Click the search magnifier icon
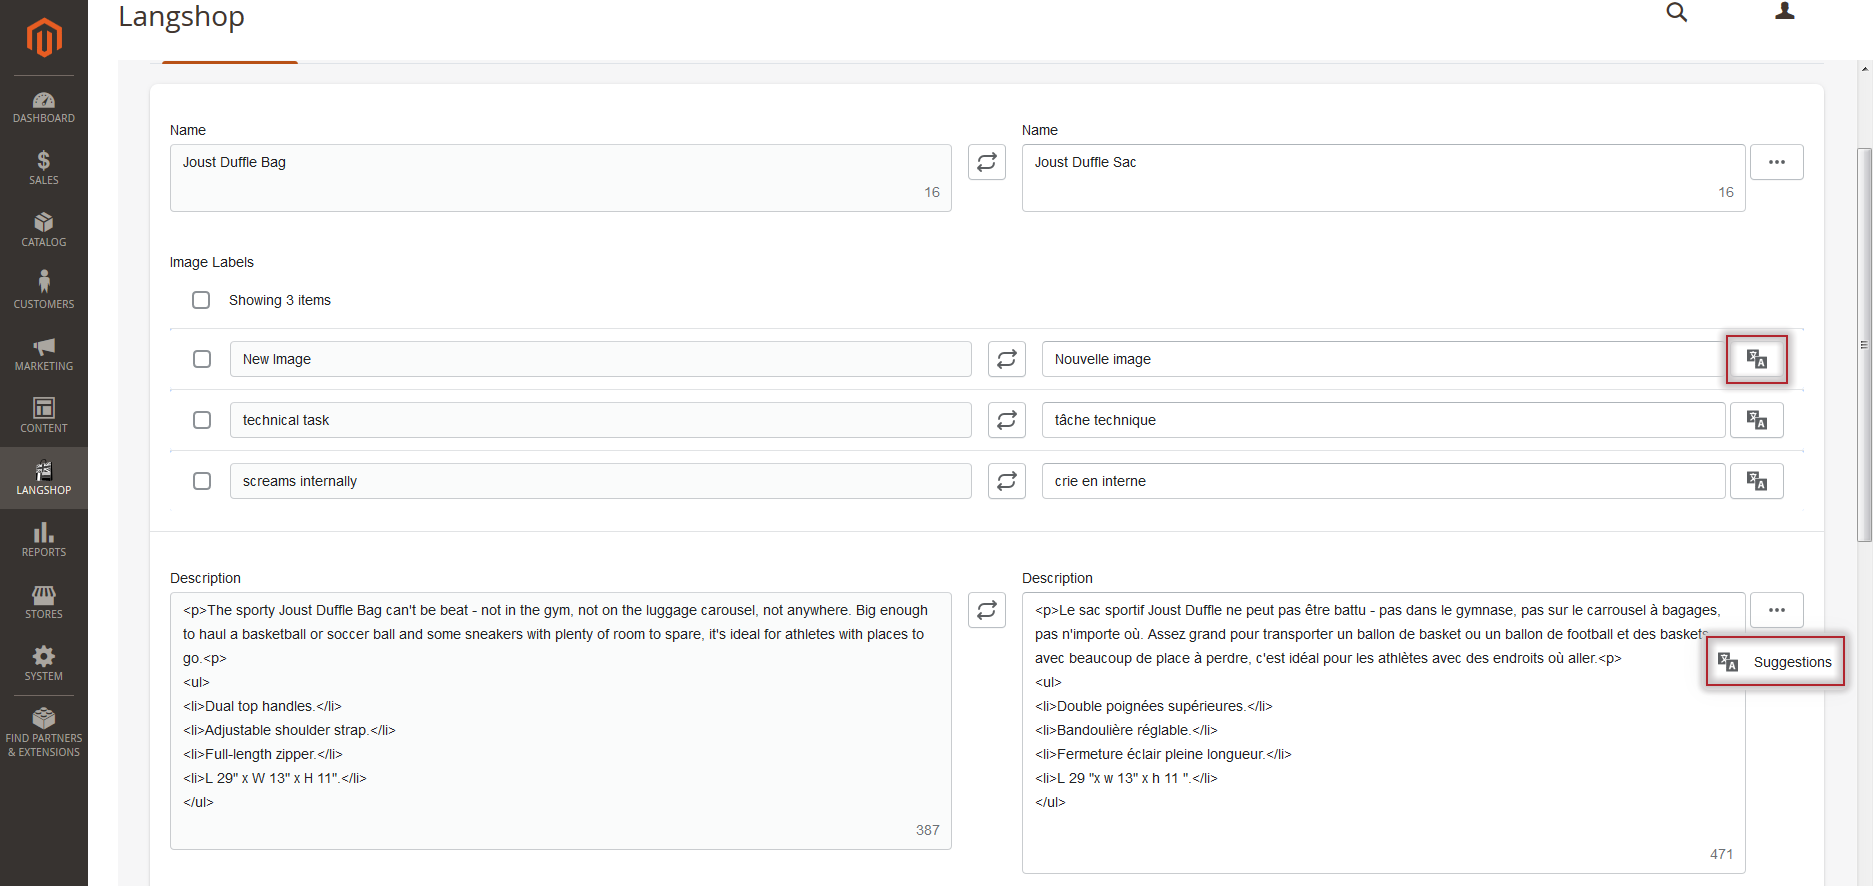Screen dimensions: 1873x886 [1677, 12]
